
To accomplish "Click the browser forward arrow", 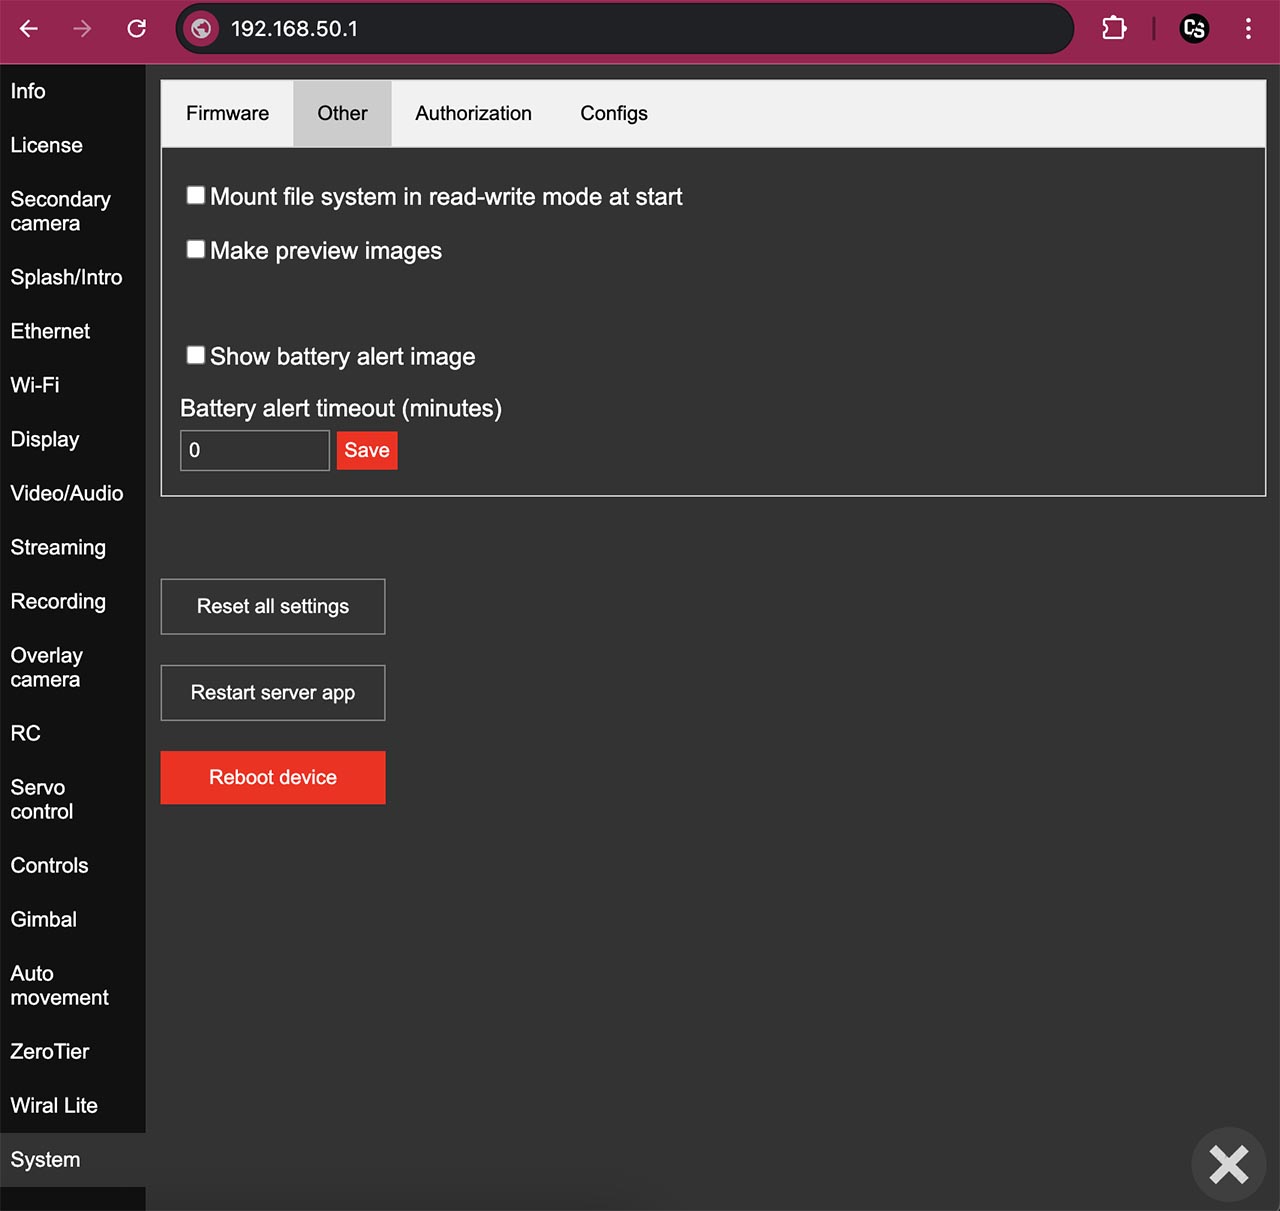I will [83, 29].
